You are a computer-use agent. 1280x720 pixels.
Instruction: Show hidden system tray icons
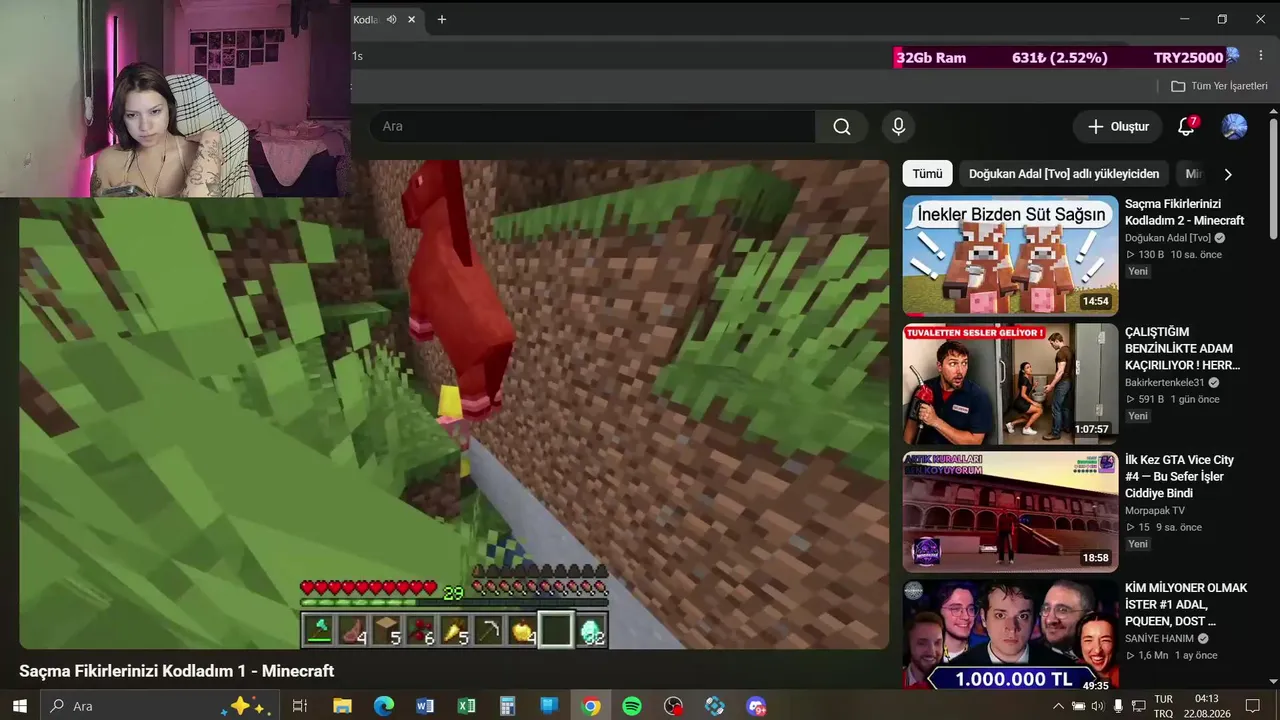1058,706
